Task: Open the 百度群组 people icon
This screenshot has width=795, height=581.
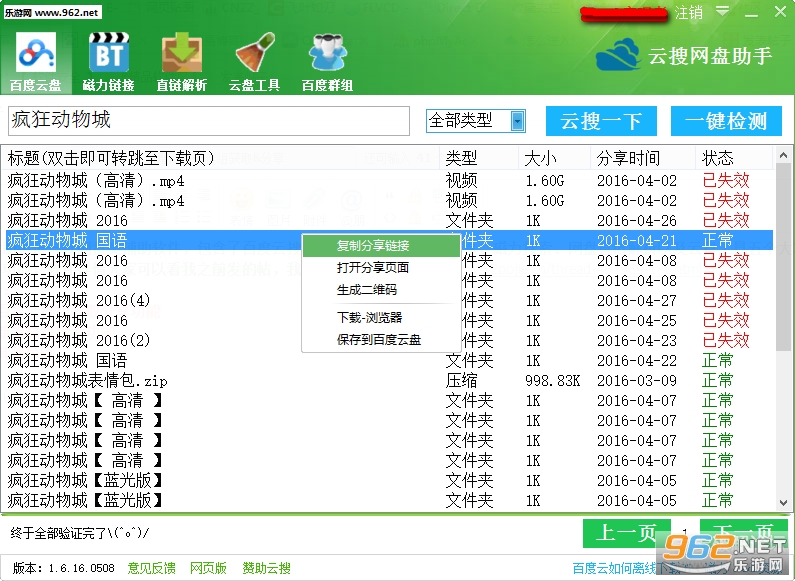Action: [x=328, y=53]
